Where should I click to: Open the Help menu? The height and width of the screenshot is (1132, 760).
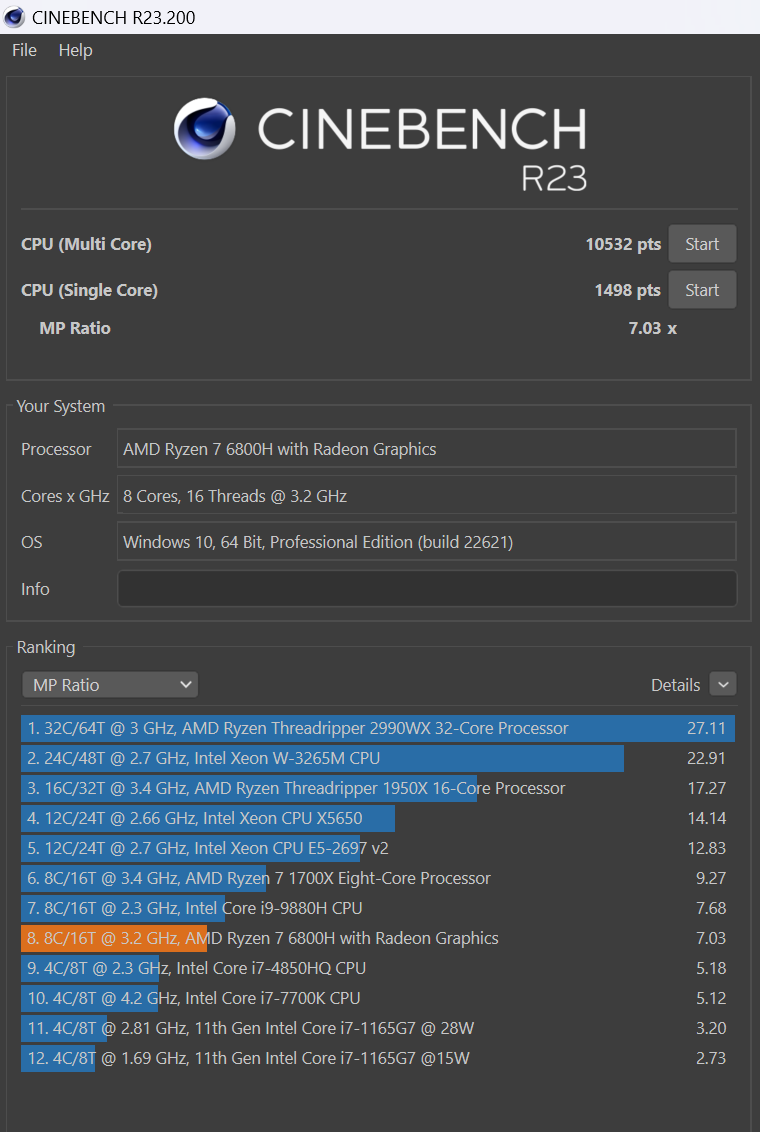(x=76, y=51)
